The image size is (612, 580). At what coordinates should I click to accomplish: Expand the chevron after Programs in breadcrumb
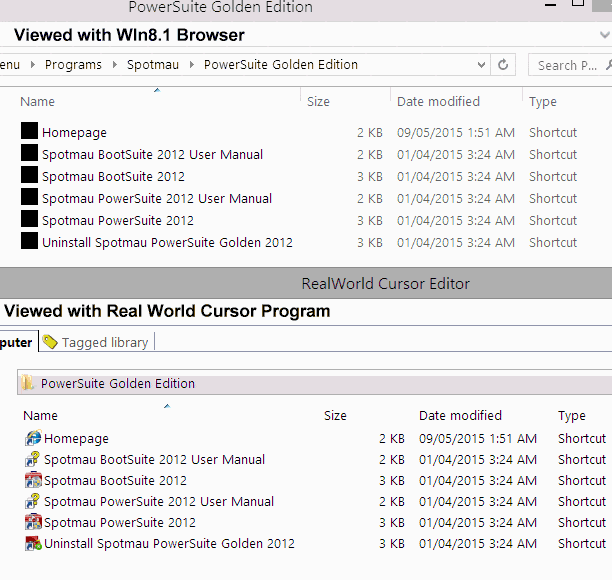pyautogui.click(x=114, y=65)
